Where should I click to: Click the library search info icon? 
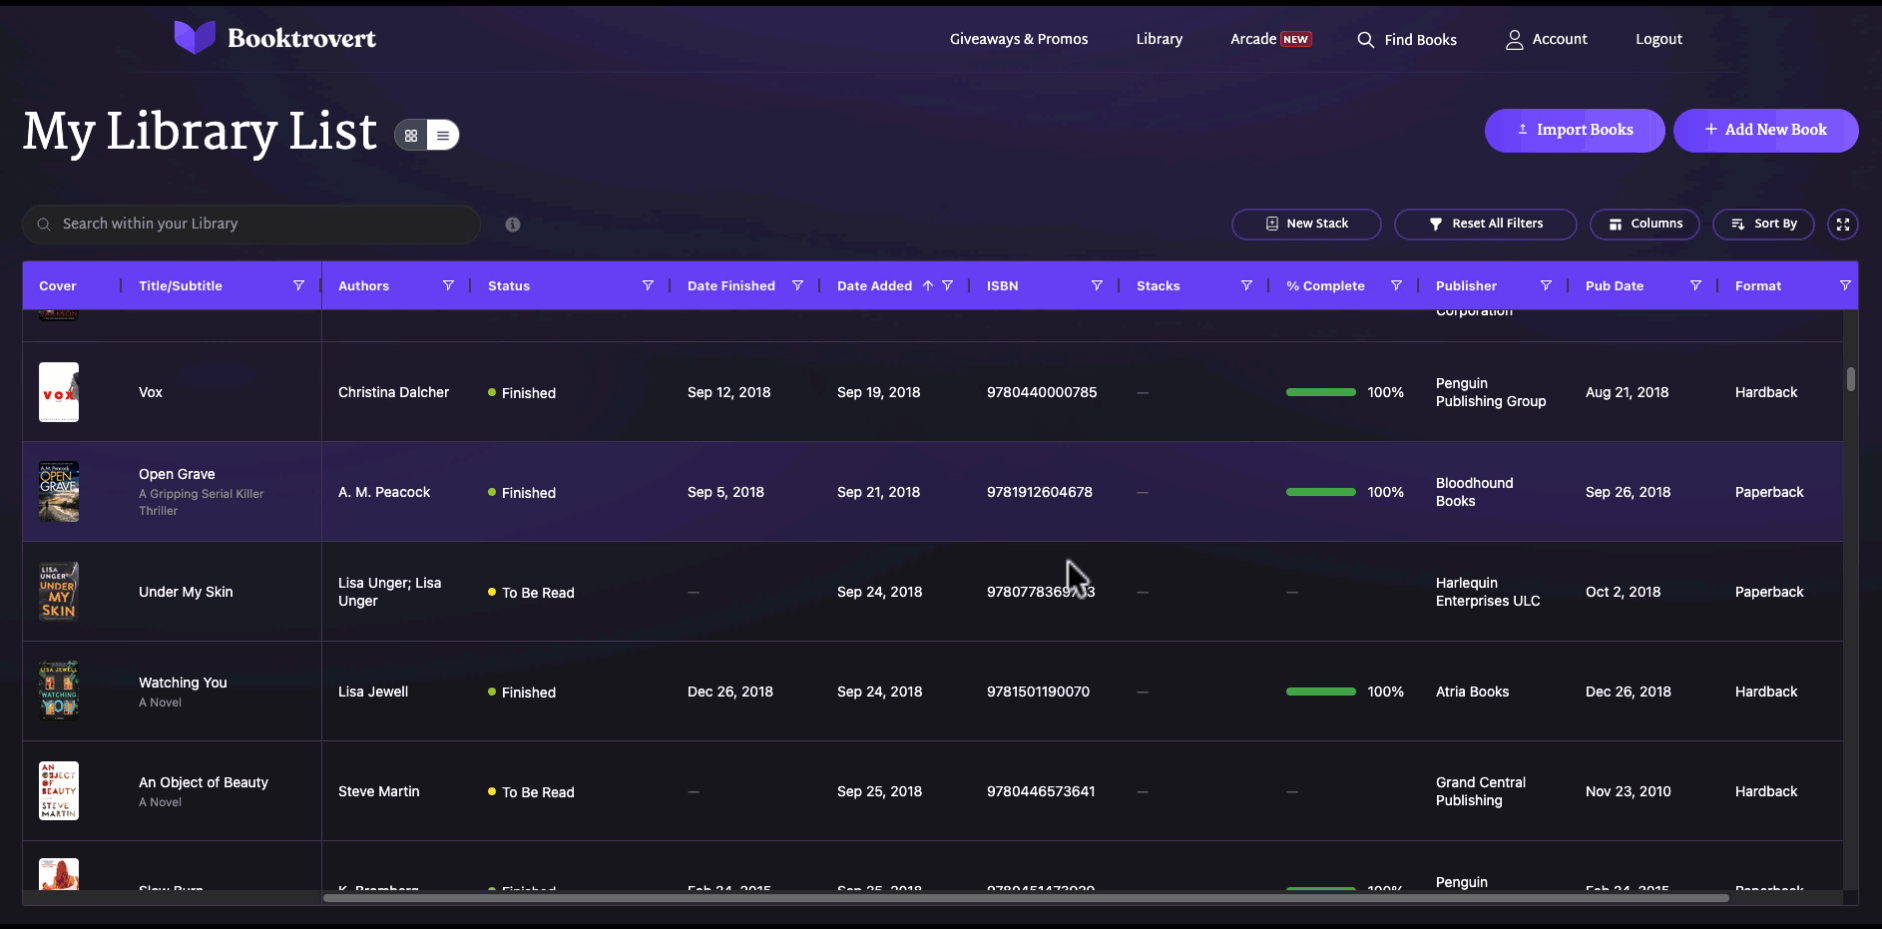(x=512, y=224)
